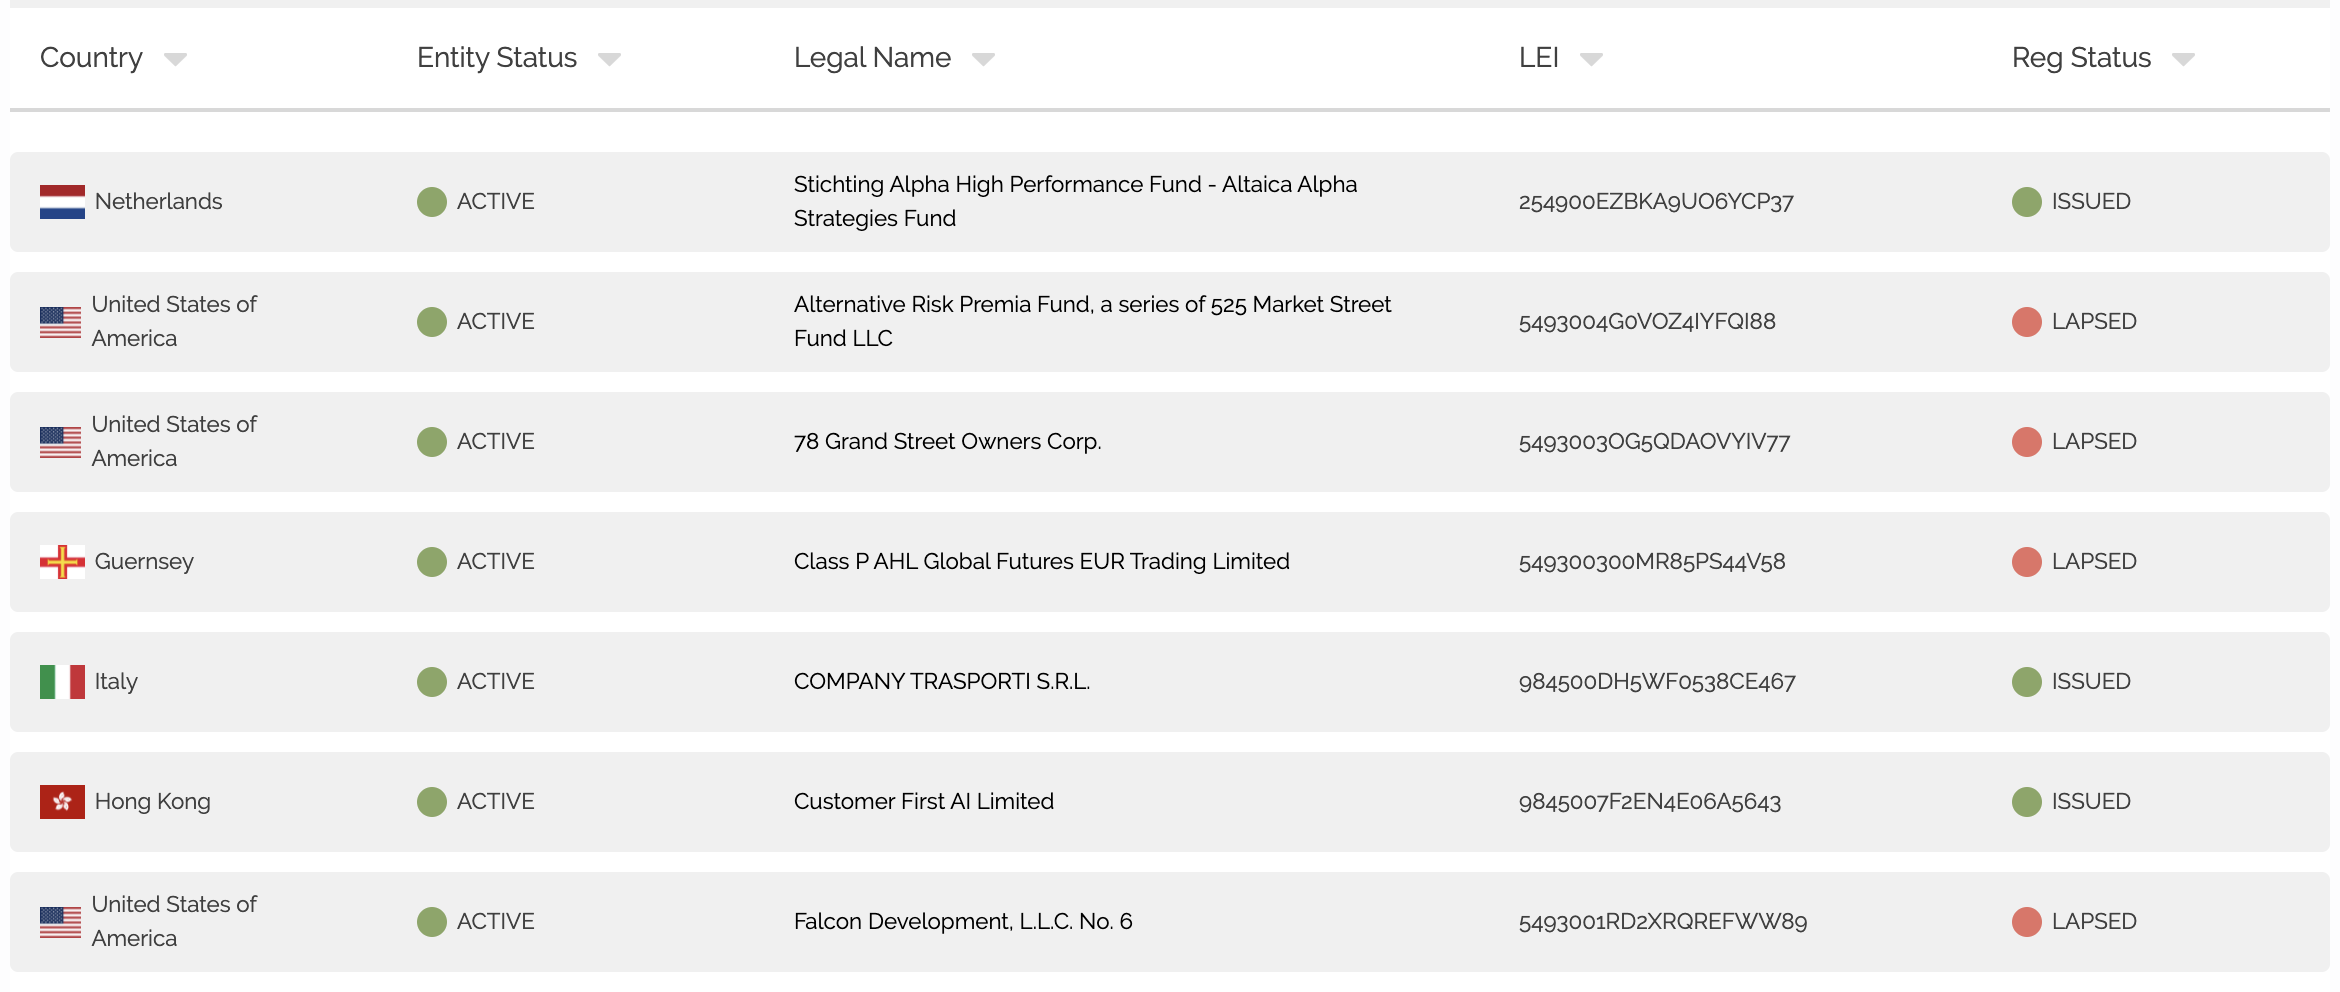The image size is (2340, 992).
Task: Click the US flag beside 78 Grand Street
Action: click(x=60, y=442)
